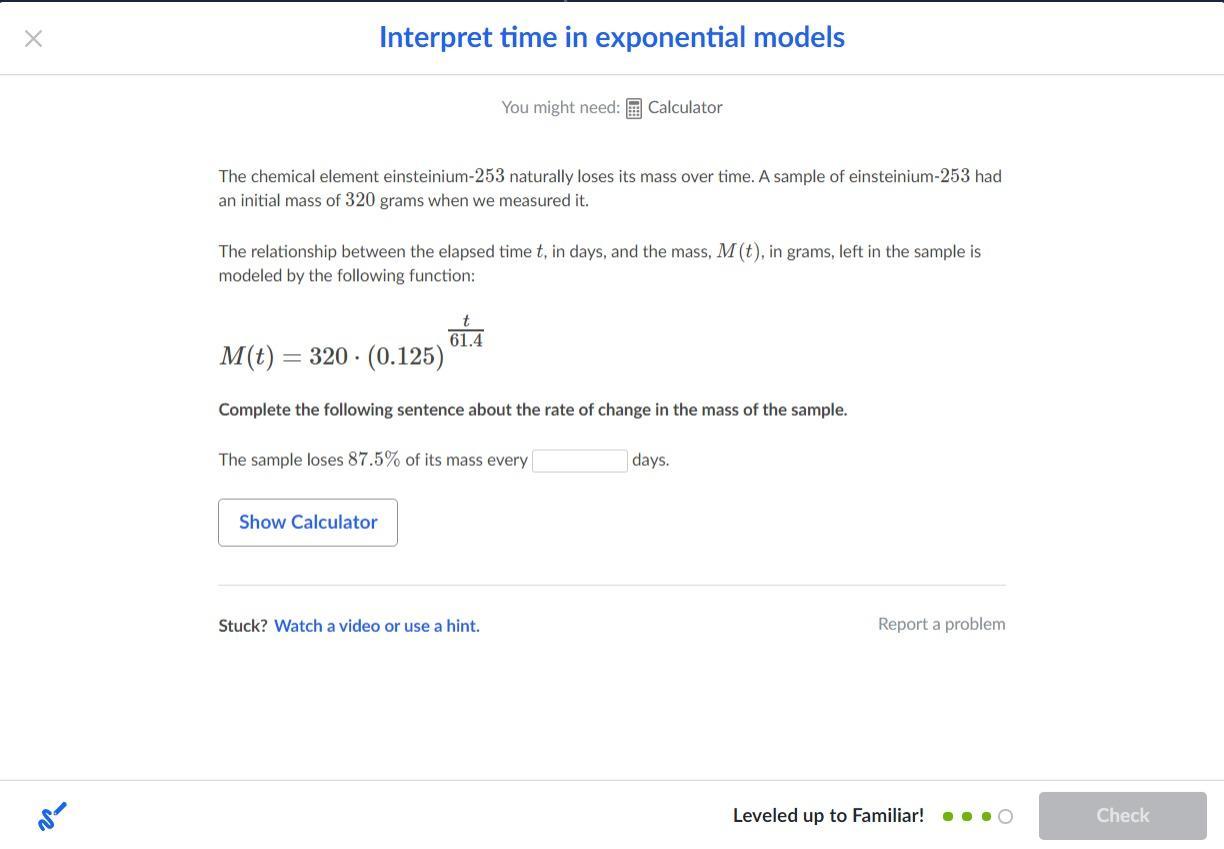The width and height of the screenshot is (1224, 849).
Task: Click the 'You might need:' label
Action: pos(560,107)
